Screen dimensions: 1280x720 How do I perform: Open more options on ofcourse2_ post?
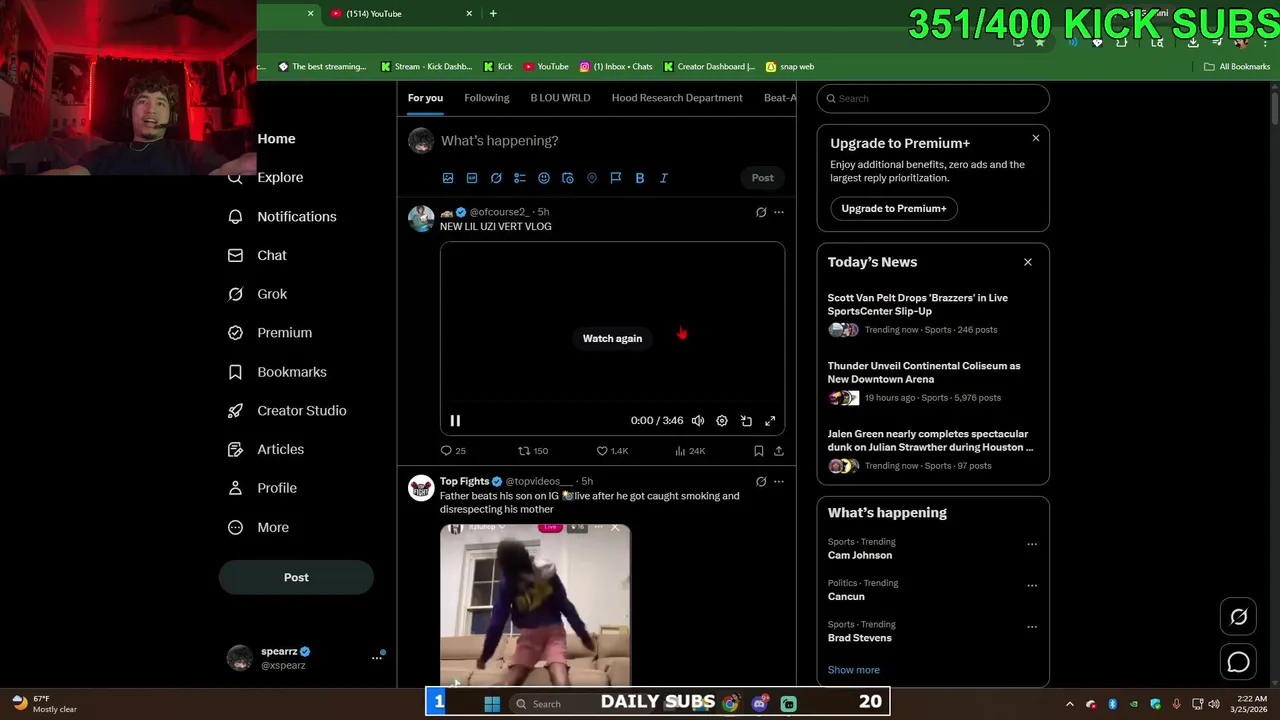pyautogui.click(x=779, y=212)
